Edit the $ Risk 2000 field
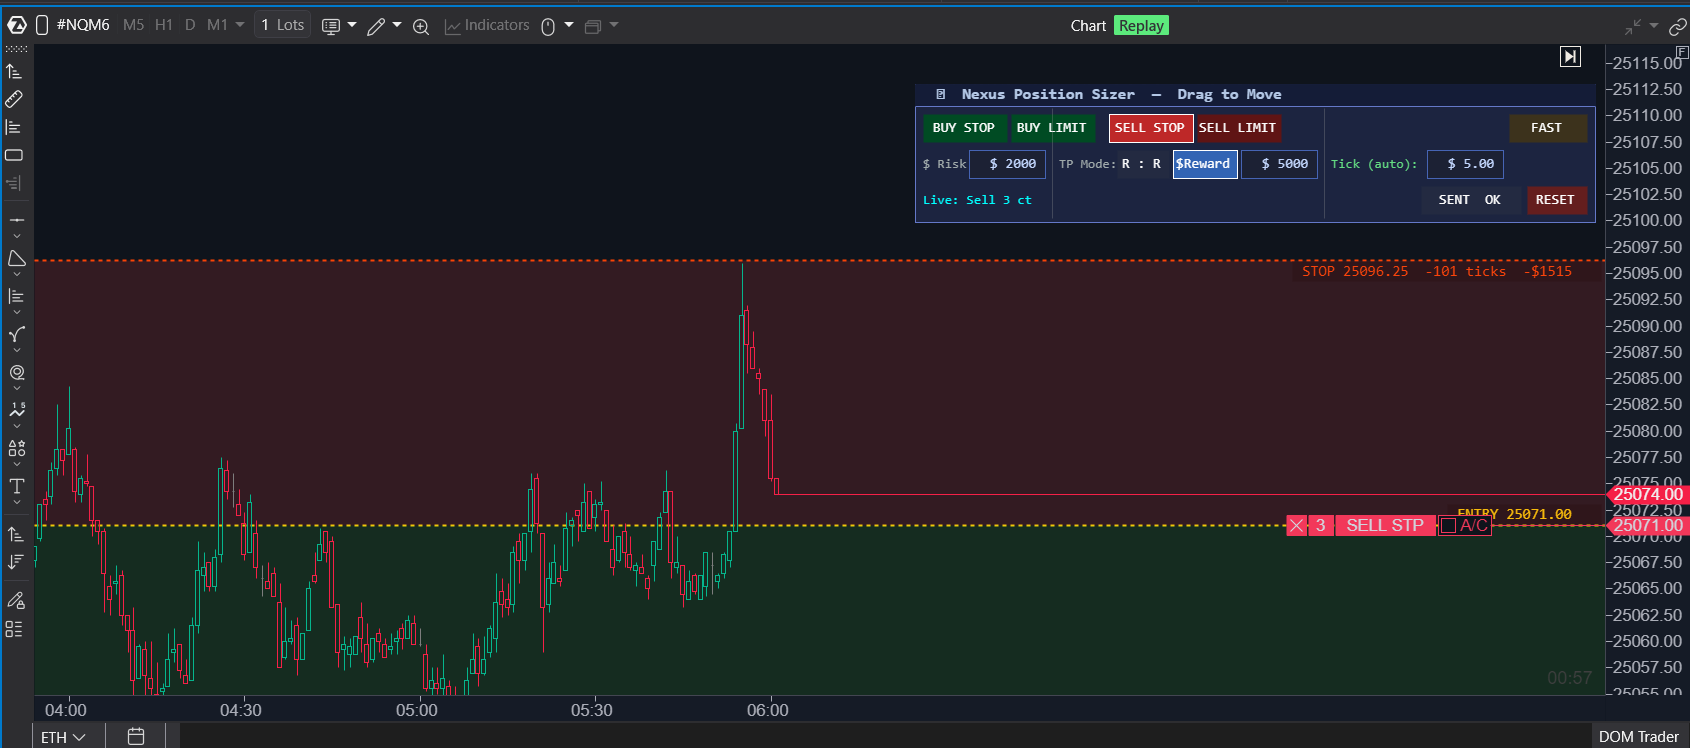This screenshot has height=748, width=1690. (x=1008, y=164)
